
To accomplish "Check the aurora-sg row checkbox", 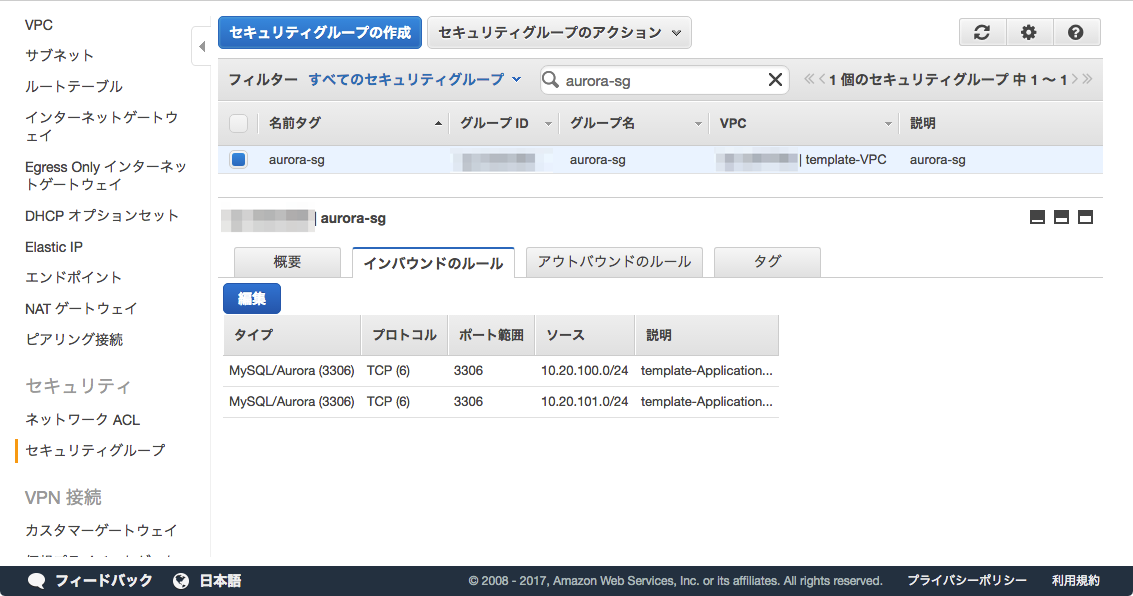I will click(x=237, y=159).
